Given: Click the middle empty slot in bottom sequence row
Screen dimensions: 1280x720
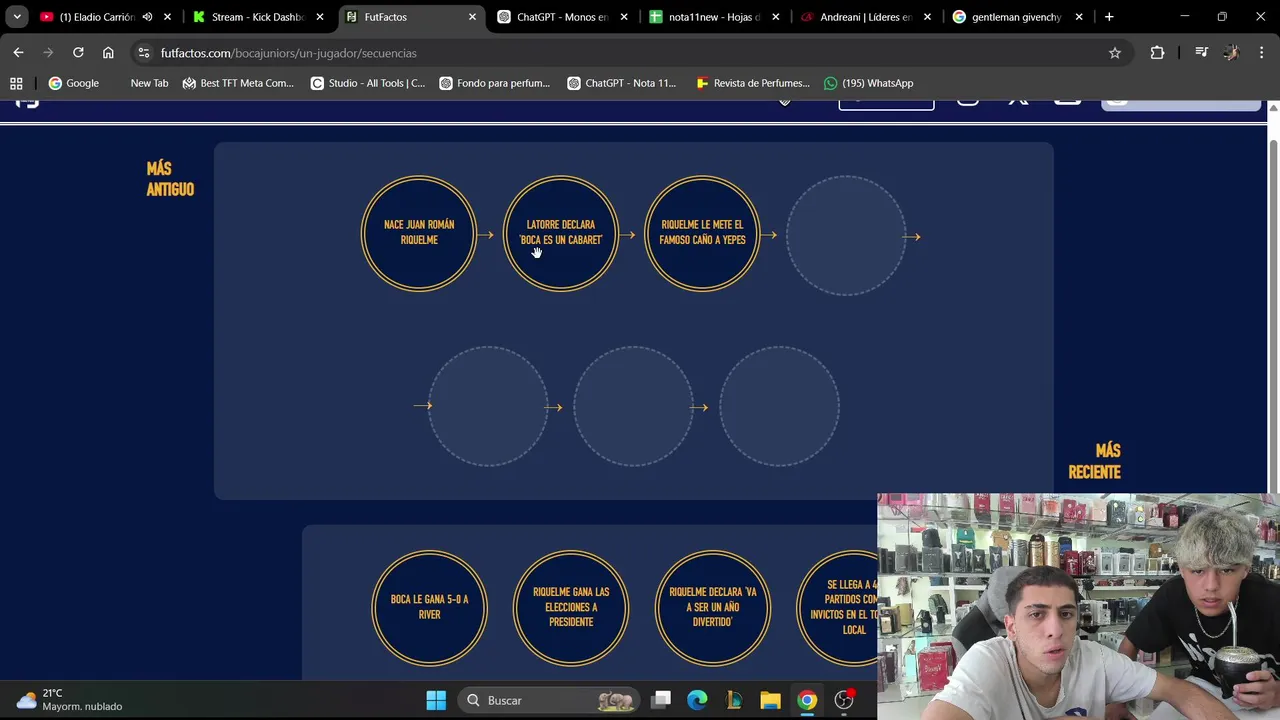Looking at the screenshot, I should [633, 406].
